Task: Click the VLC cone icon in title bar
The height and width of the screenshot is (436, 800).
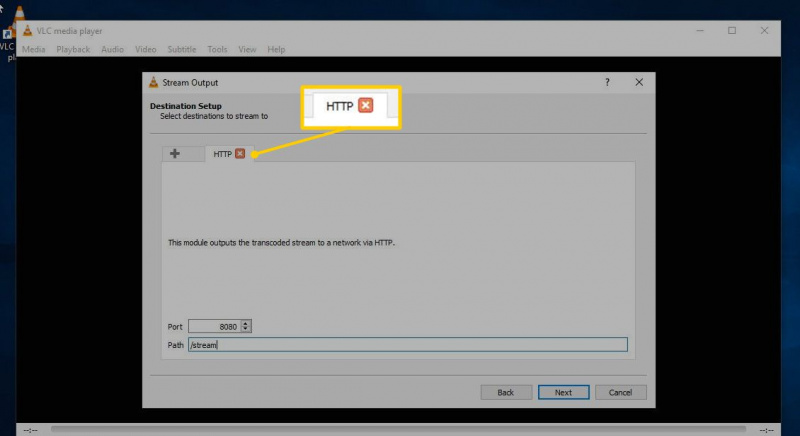Action: point(28,31)
